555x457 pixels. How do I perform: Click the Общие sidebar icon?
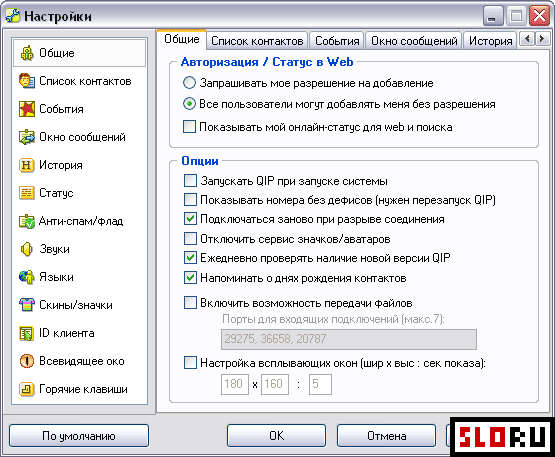[x=27, y=53]
